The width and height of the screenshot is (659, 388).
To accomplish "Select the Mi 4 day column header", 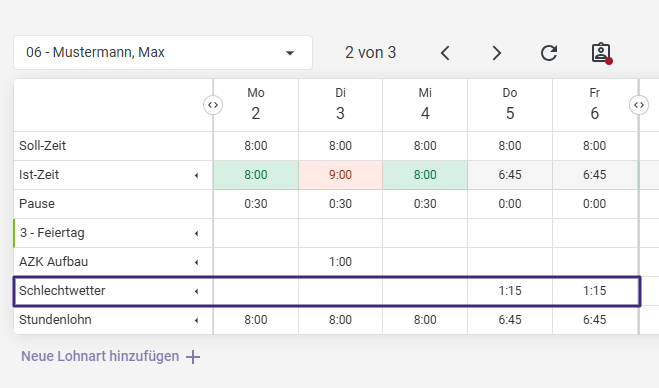I will (425, 105).
